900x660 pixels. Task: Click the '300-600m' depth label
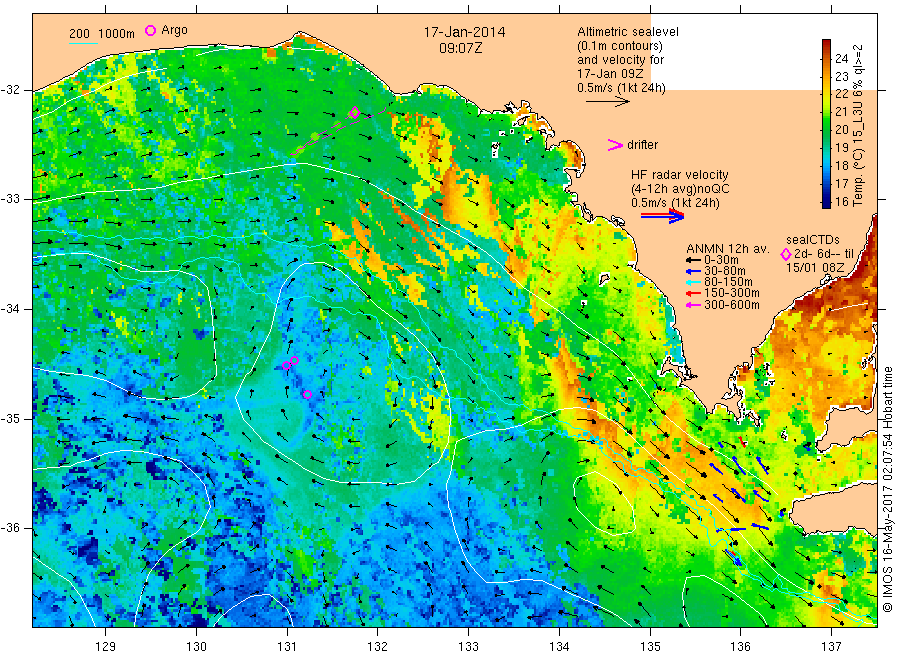tap(731, 305)
